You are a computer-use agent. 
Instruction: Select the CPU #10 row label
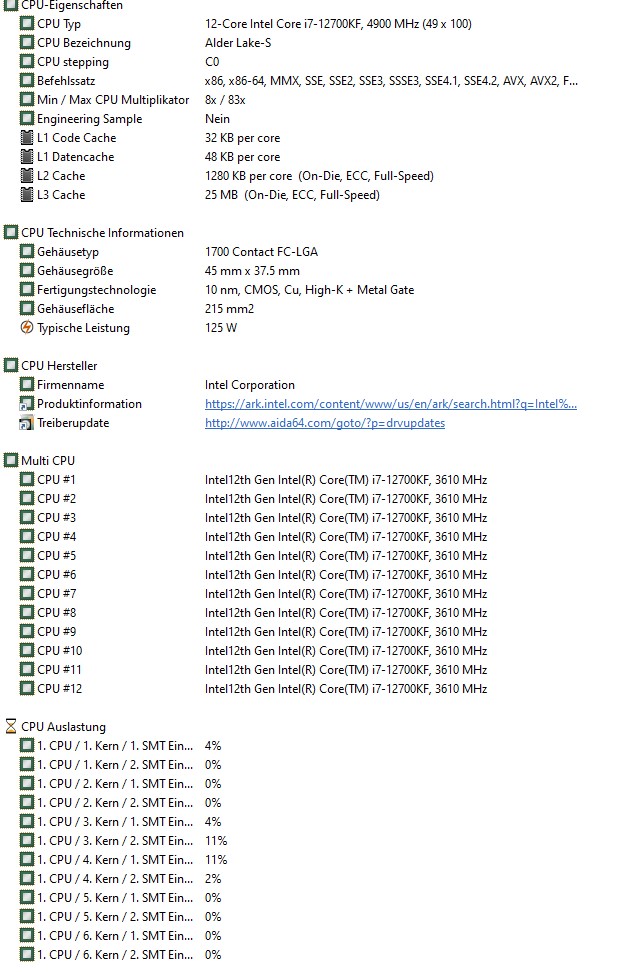[x=59, y=650]
